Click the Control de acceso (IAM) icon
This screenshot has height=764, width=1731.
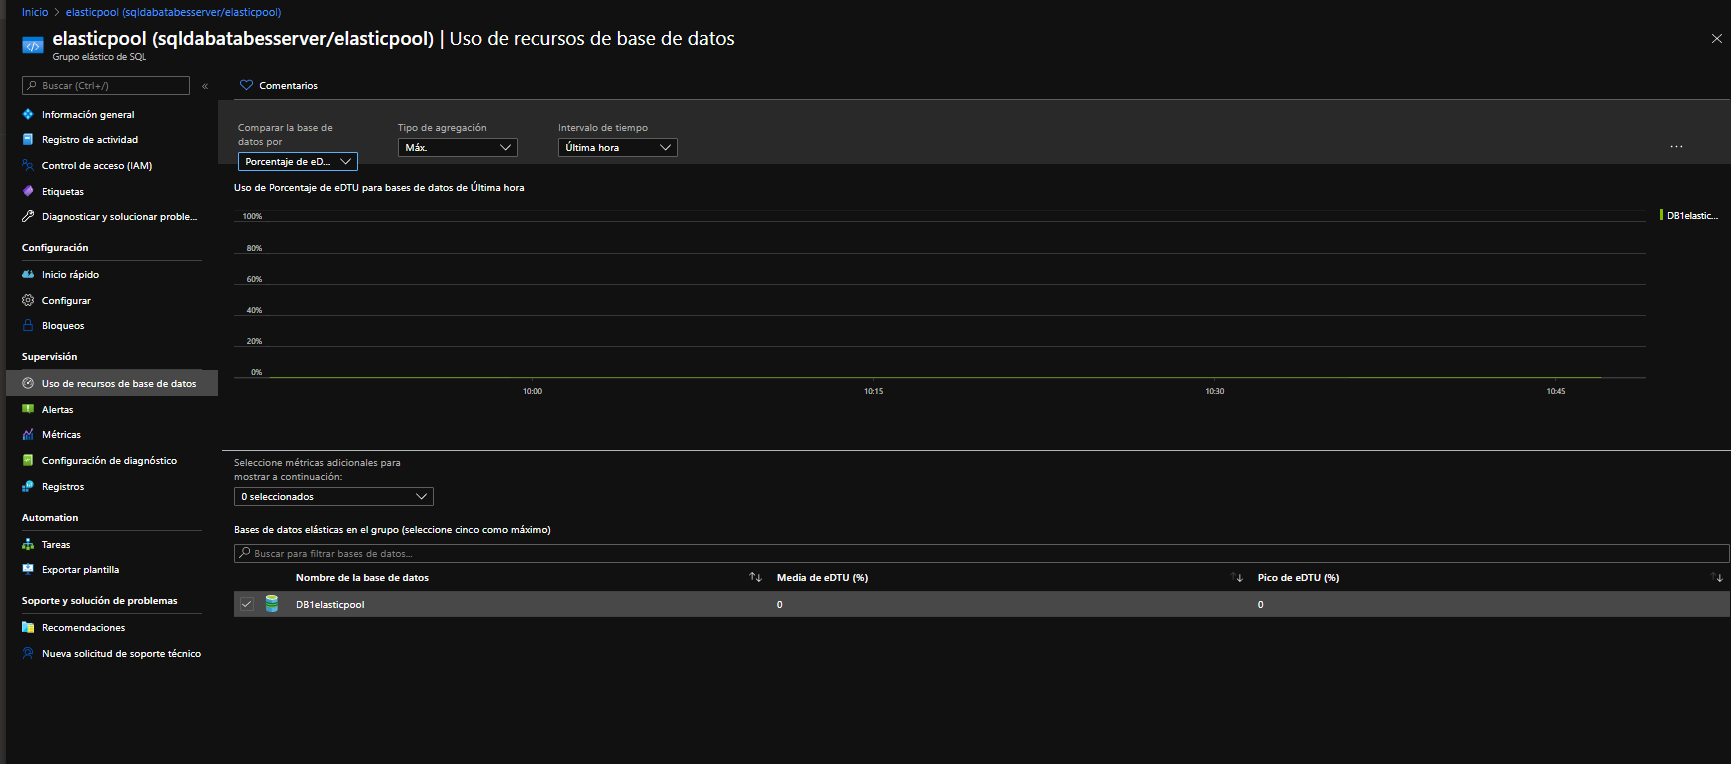click(x=28, y=165)
